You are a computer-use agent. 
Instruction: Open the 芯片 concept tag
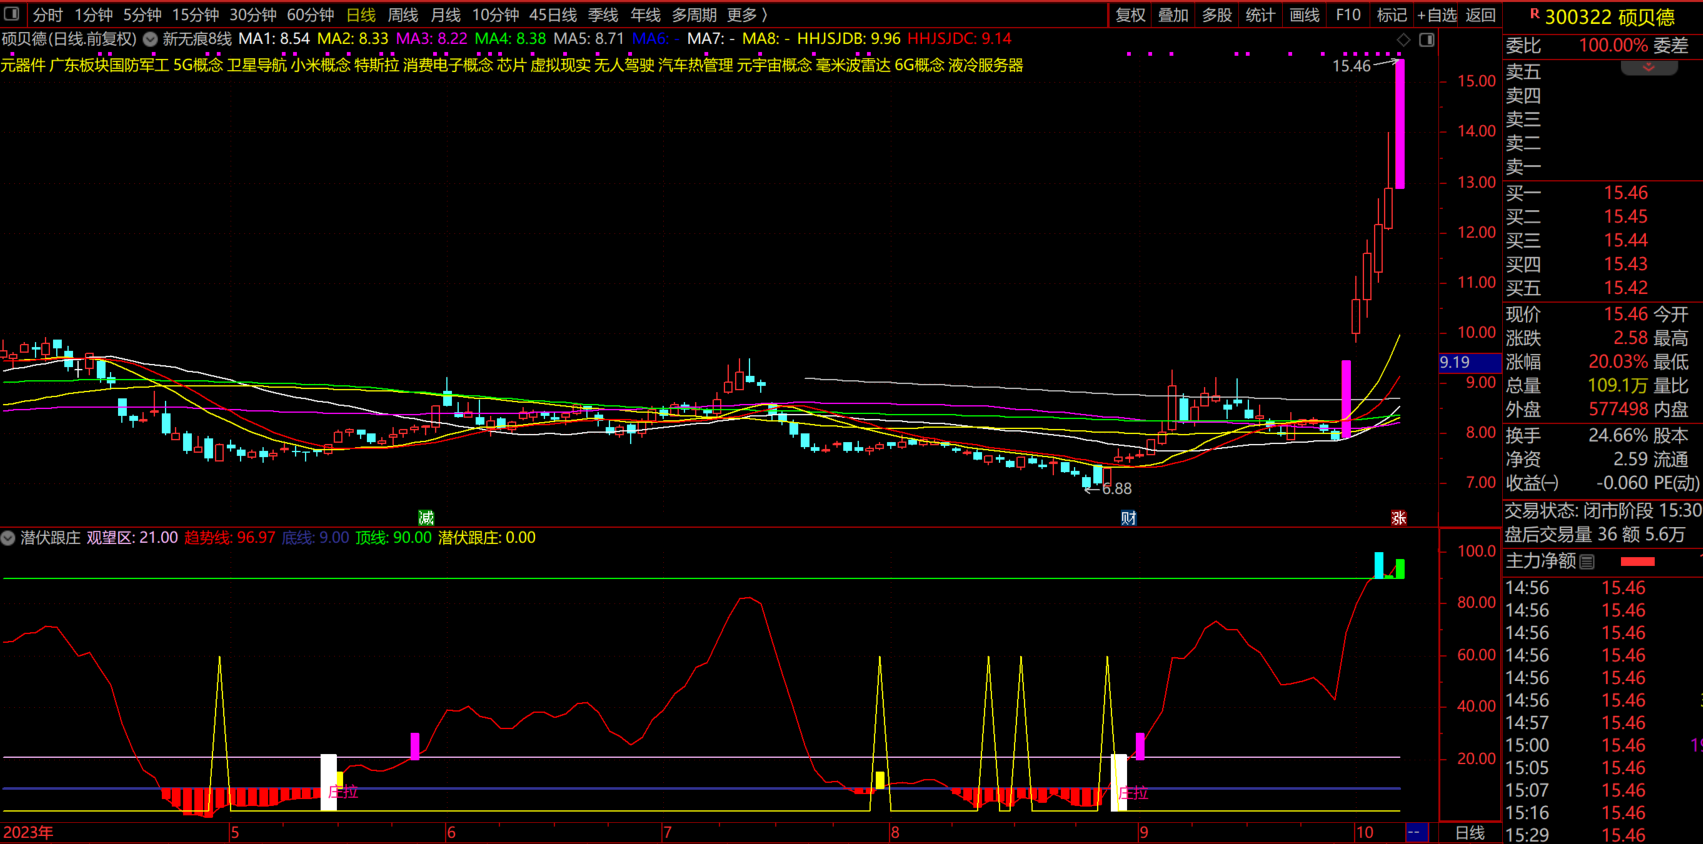pos(512,65)
